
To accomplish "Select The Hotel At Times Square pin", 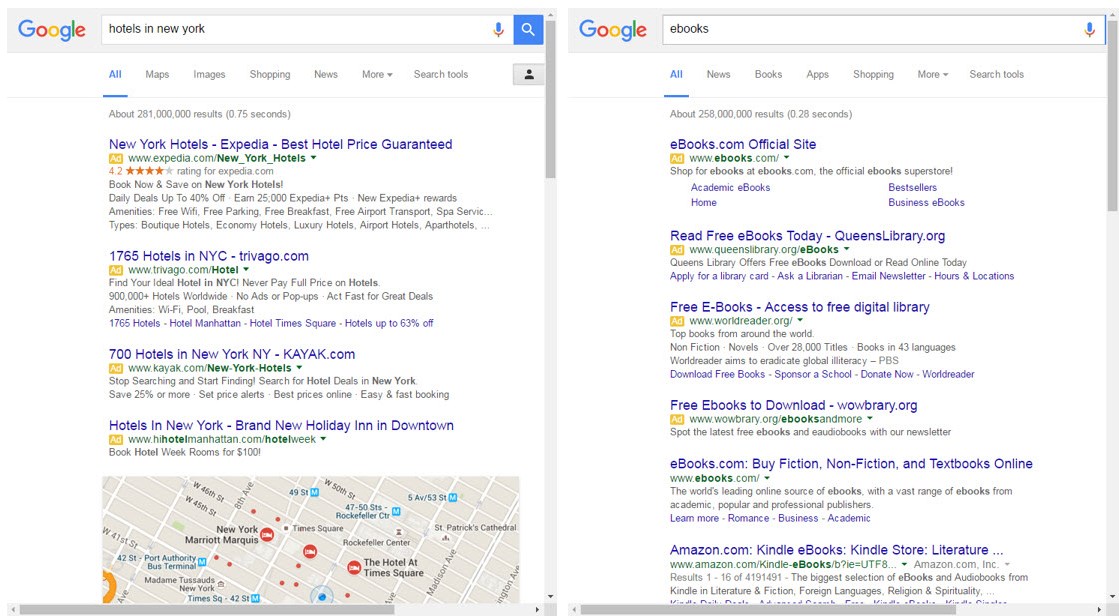I will pyautogui.click(x=354, y=567).
